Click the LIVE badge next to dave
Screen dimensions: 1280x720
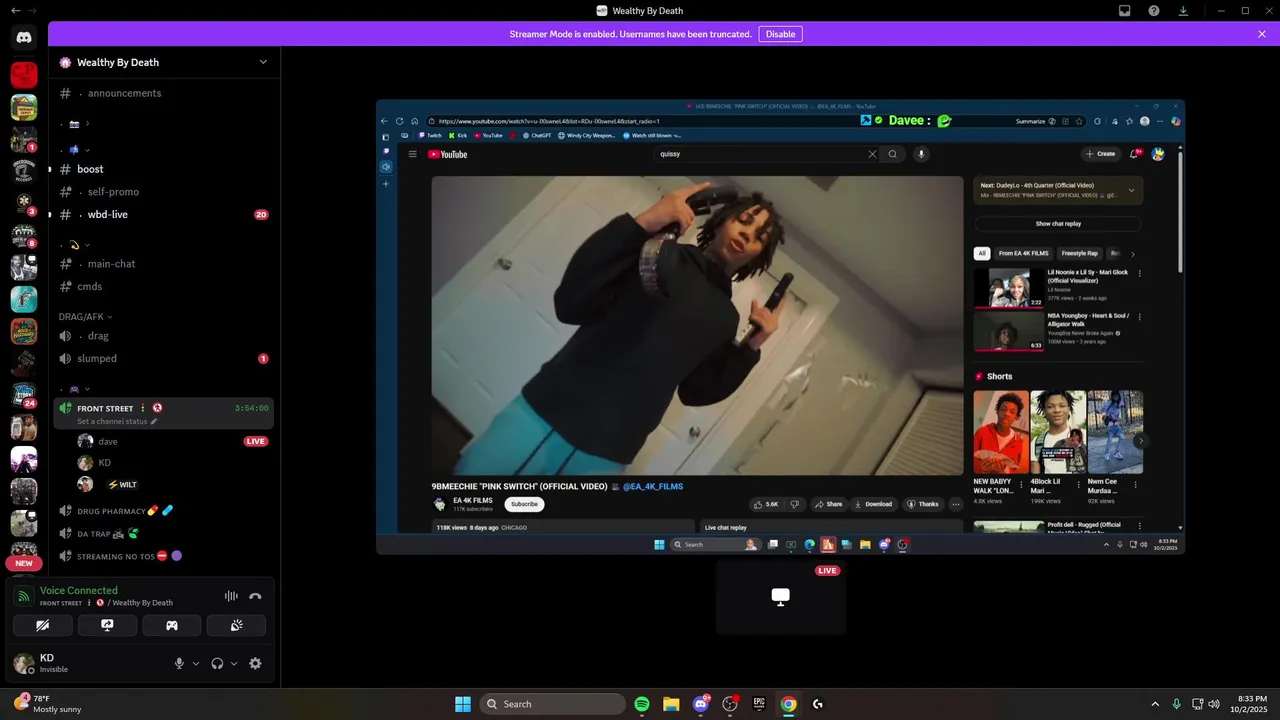tap(256, 441)
